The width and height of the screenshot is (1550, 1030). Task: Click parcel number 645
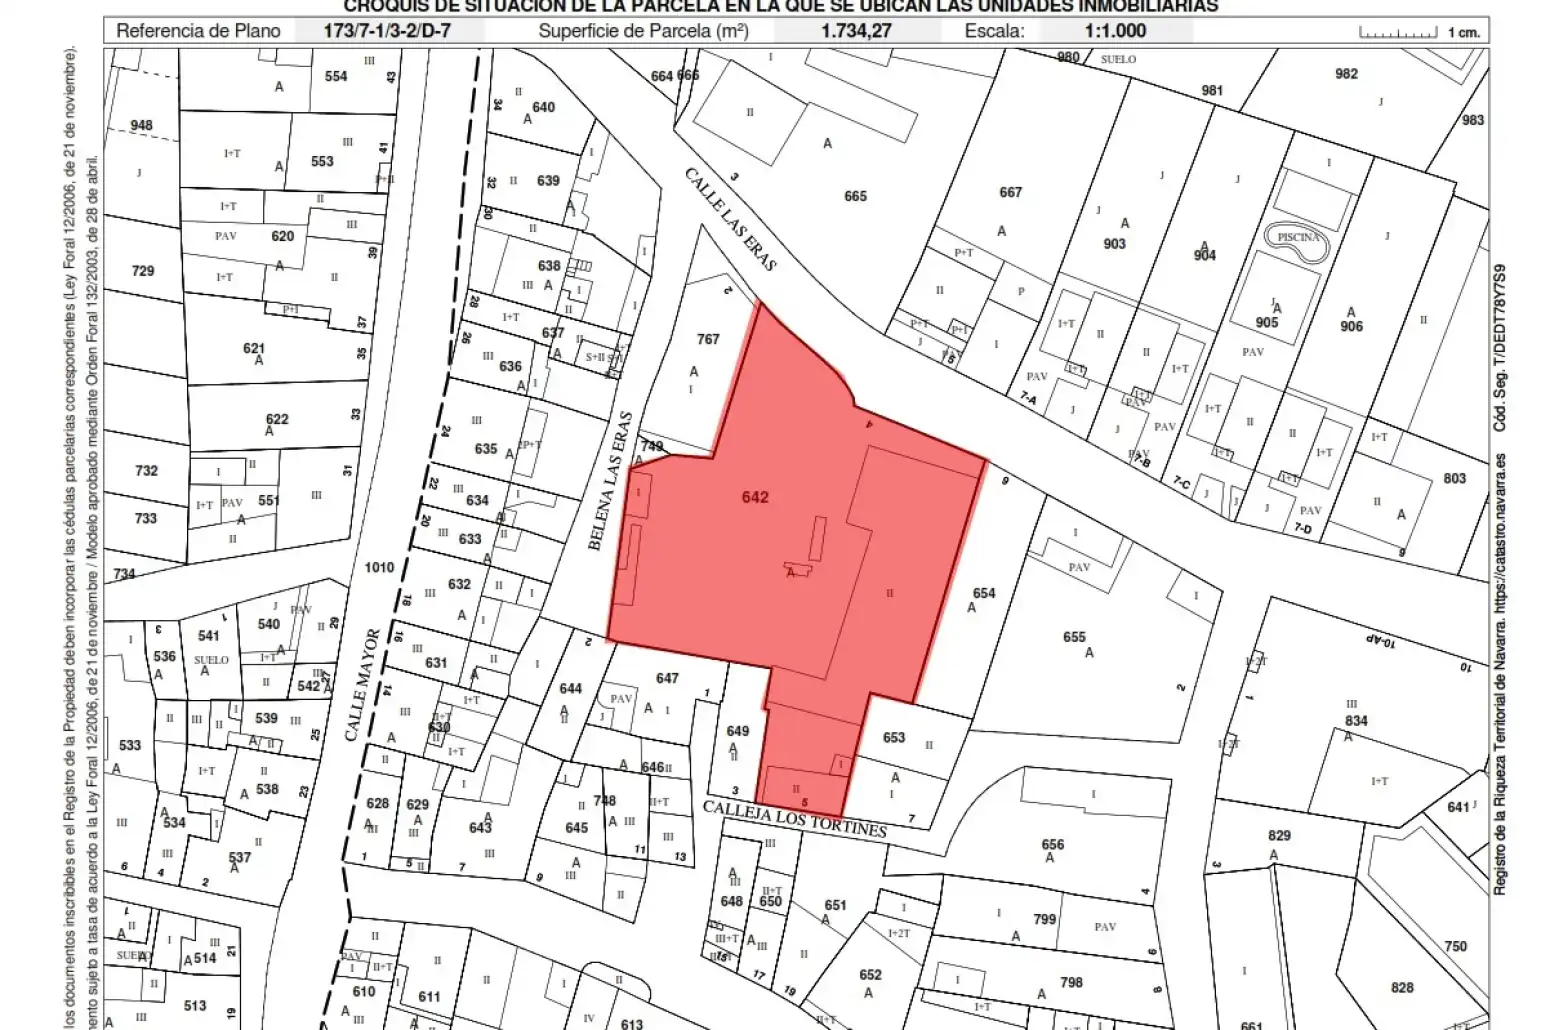point(577,828)
